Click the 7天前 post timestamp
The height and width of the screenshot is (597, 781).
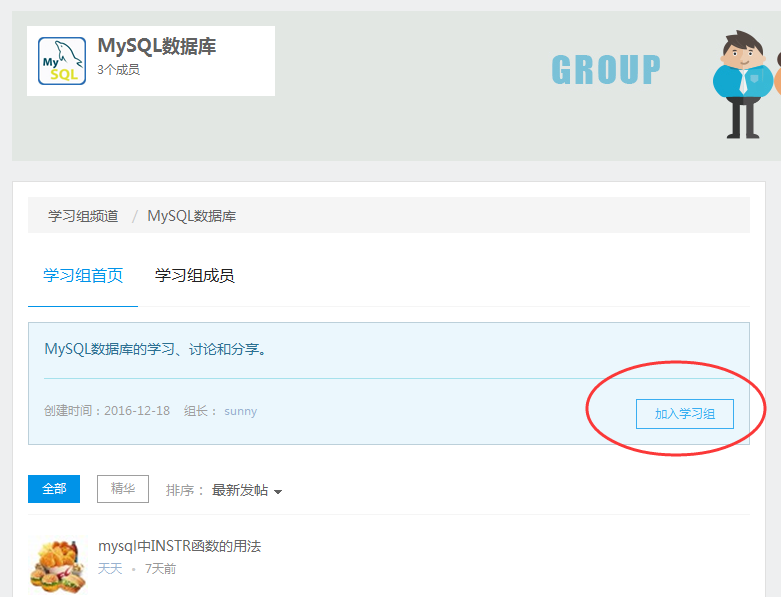[x=160, y=569]
